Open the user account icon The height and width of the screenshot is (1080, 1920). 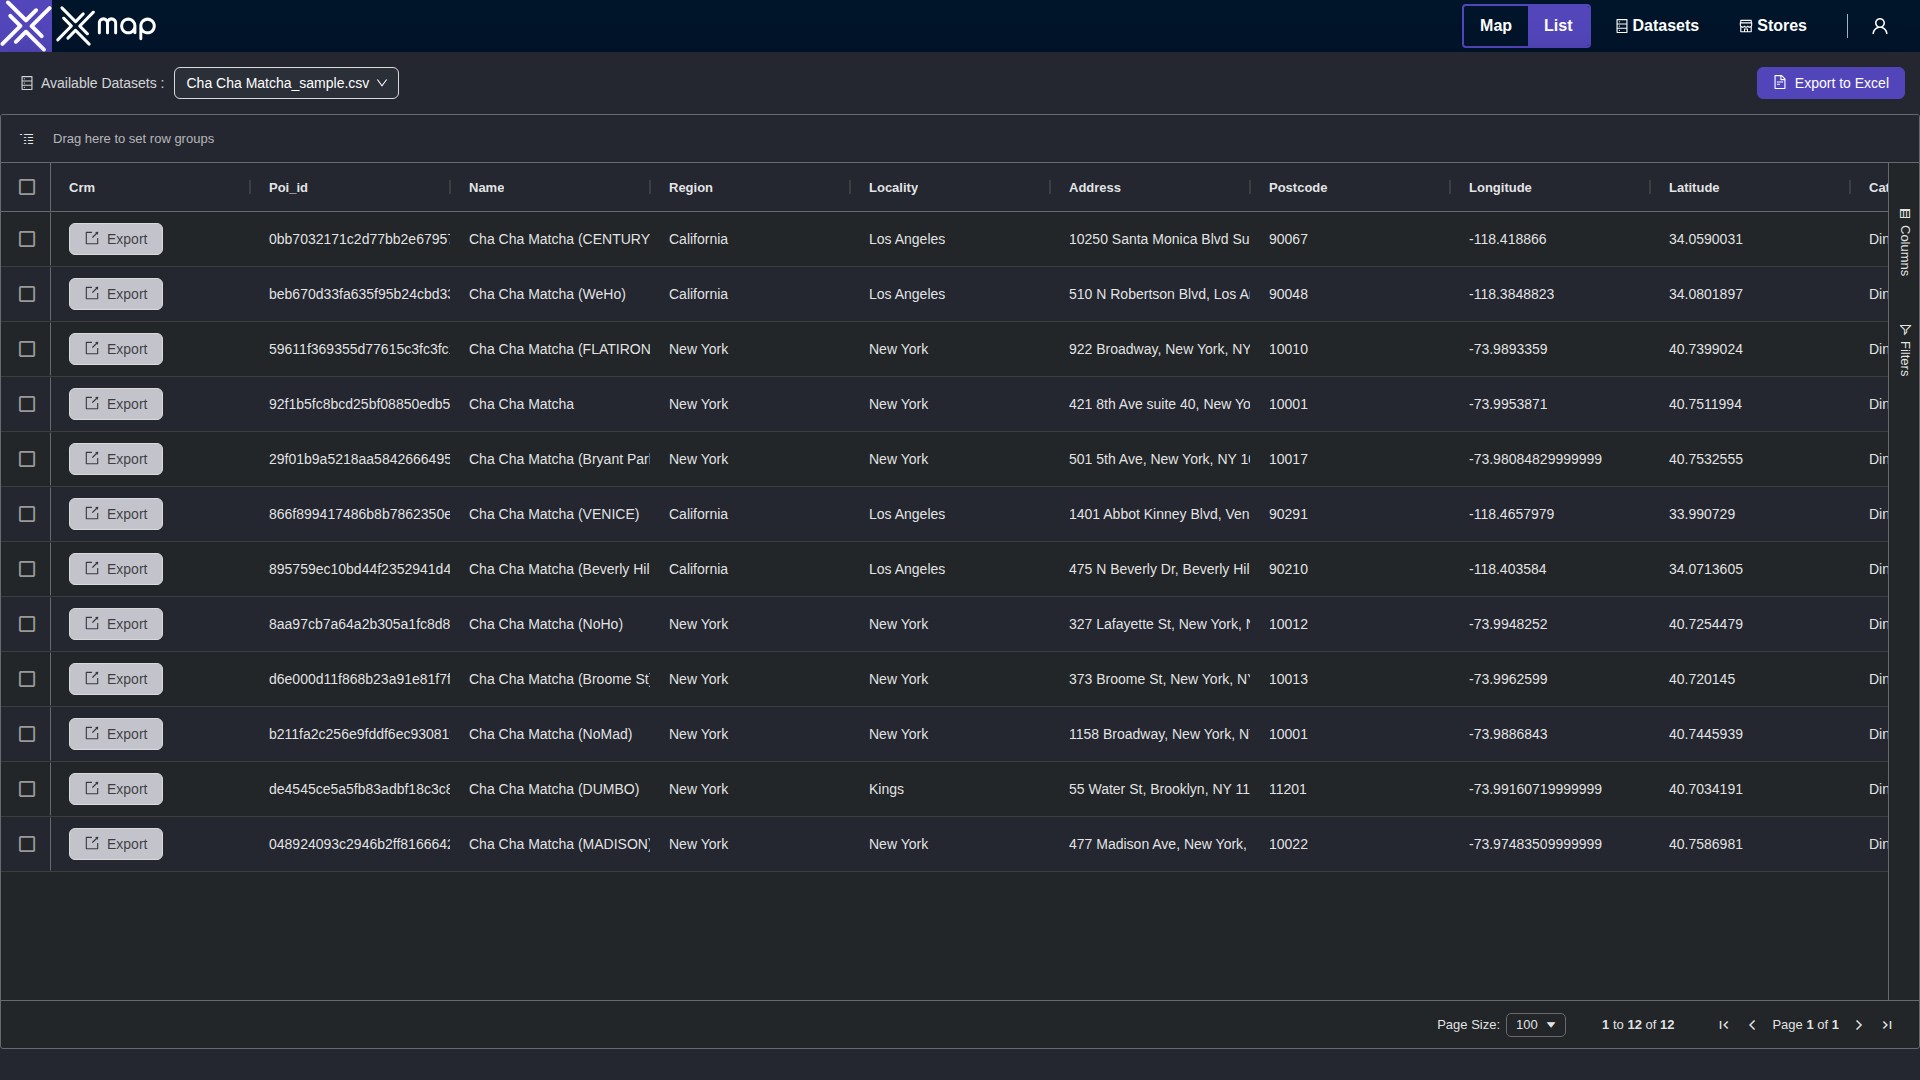coord(1879,26)
